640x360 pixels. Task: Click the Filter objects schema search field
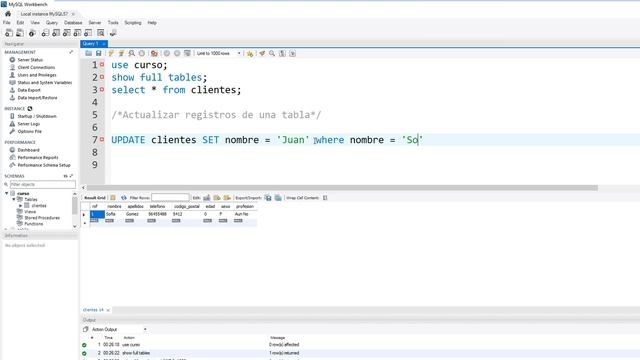coord(42,184)
